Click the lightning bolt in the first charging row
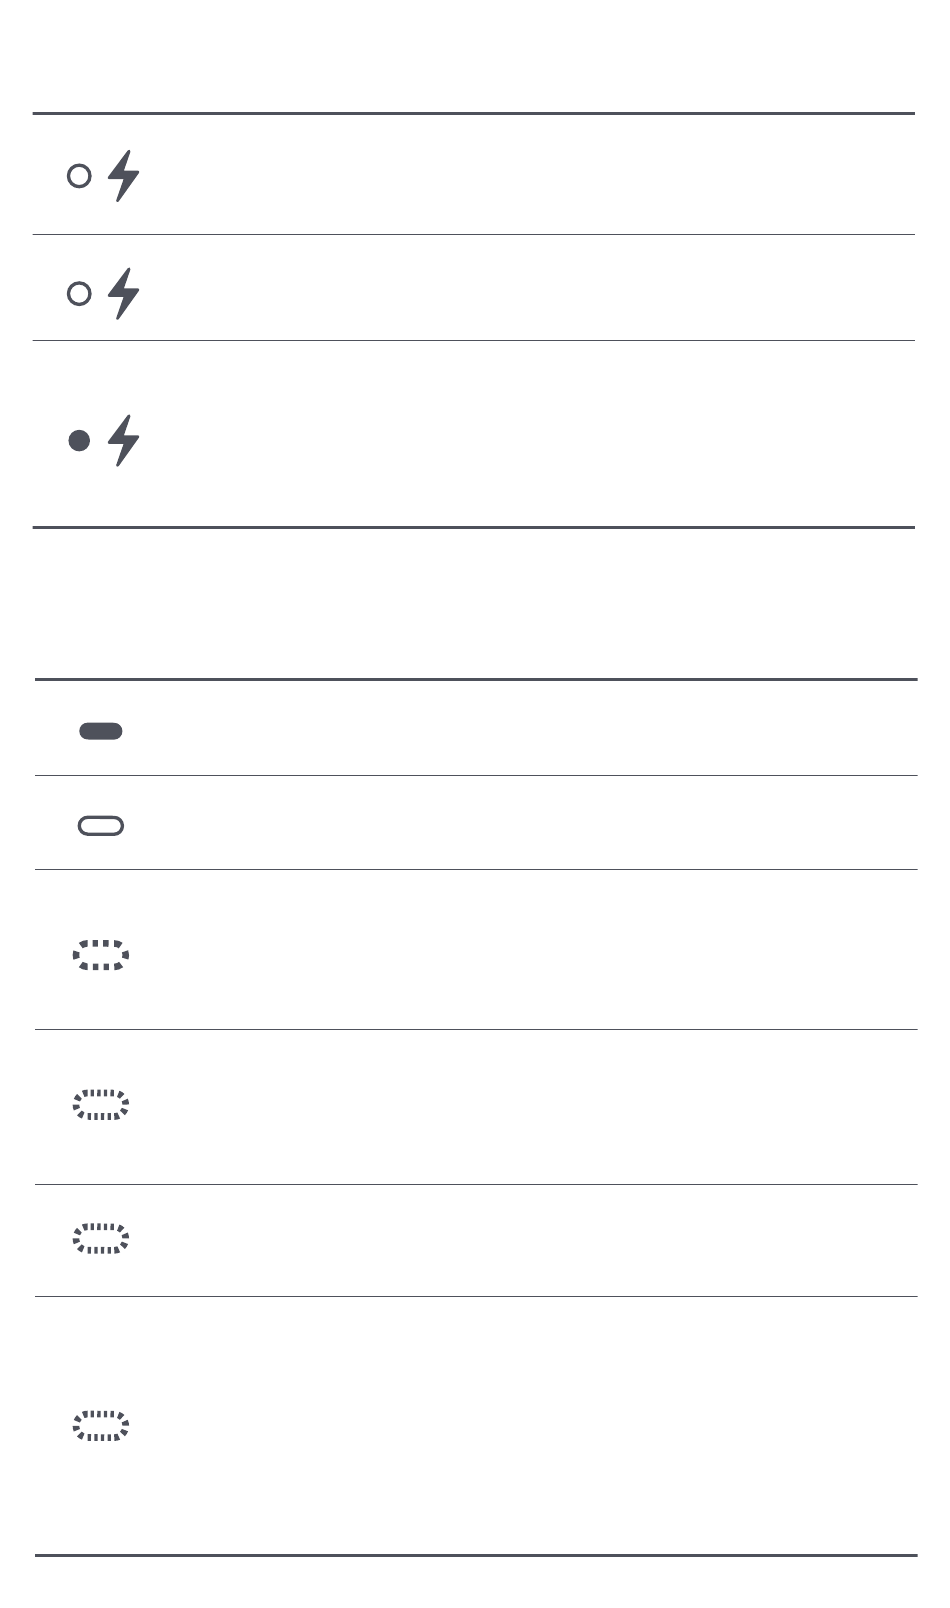Image resolution: width=950 pixels, height=1608 pixels. 124,176
